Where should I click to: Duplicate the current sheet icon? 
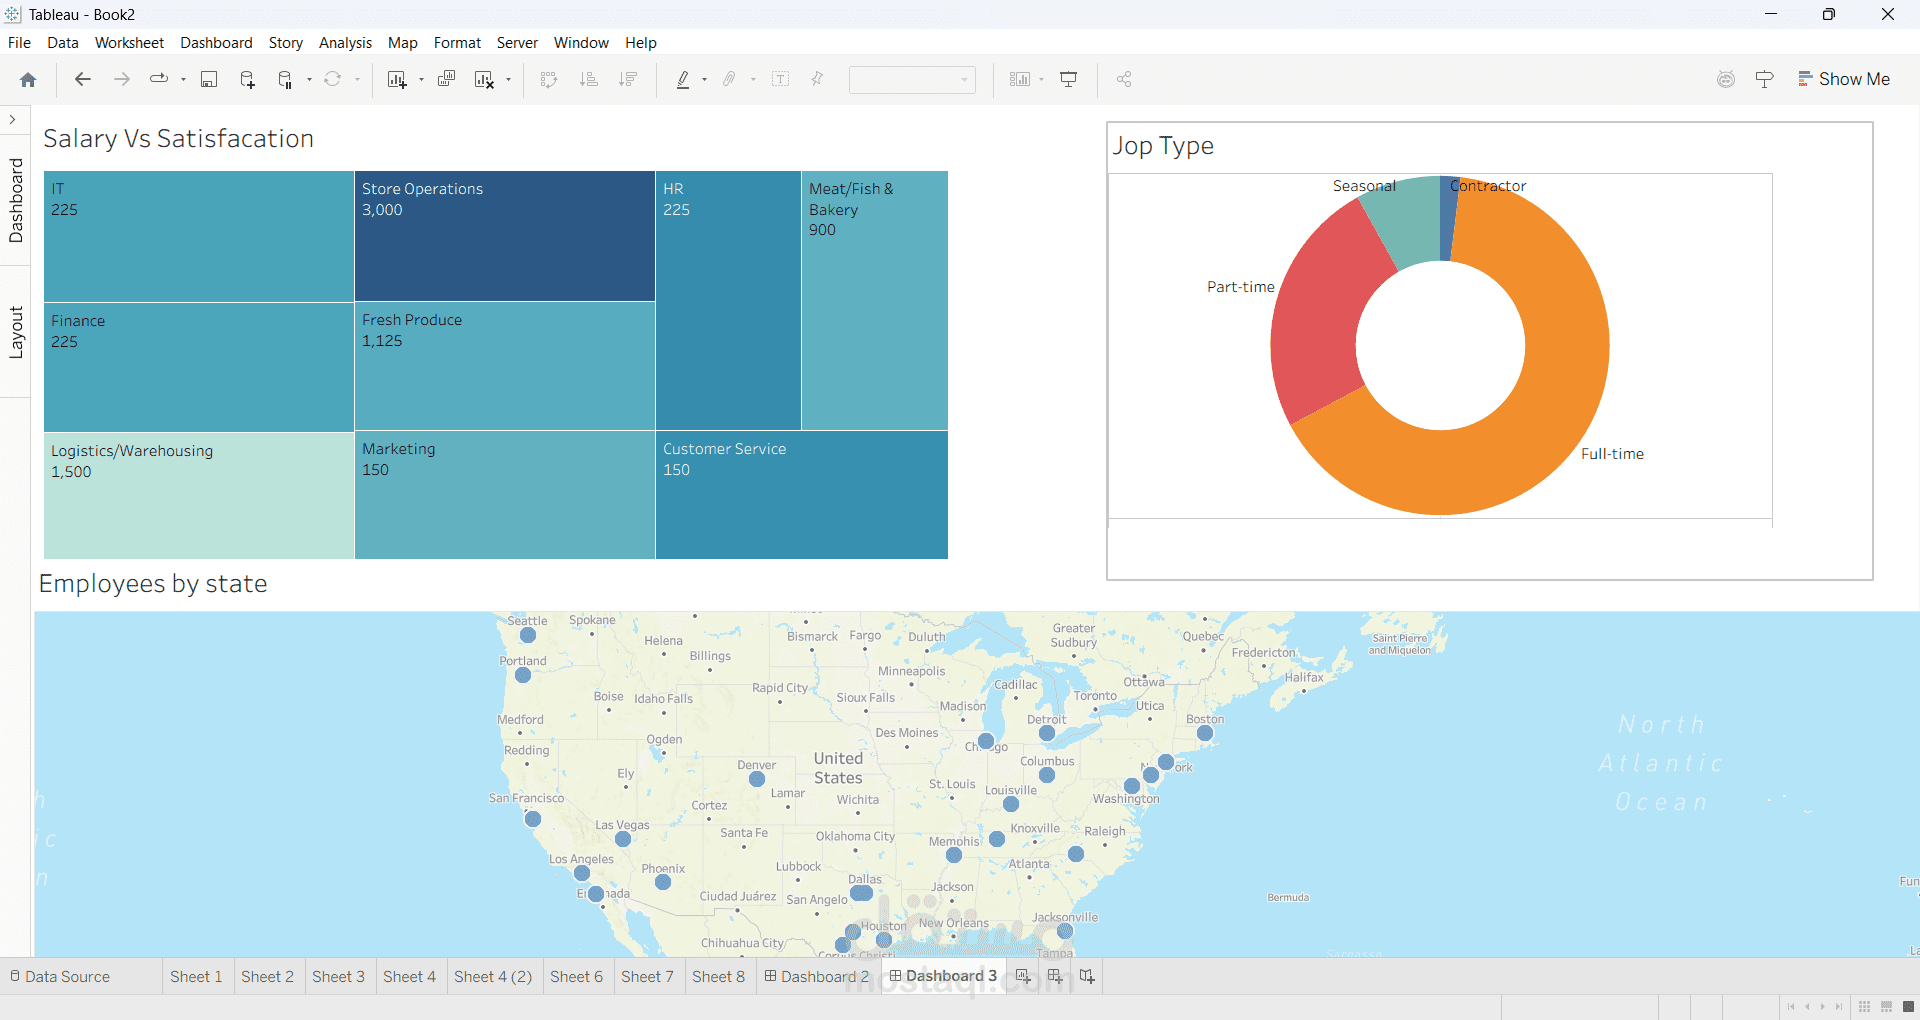[x=446, y=79]
